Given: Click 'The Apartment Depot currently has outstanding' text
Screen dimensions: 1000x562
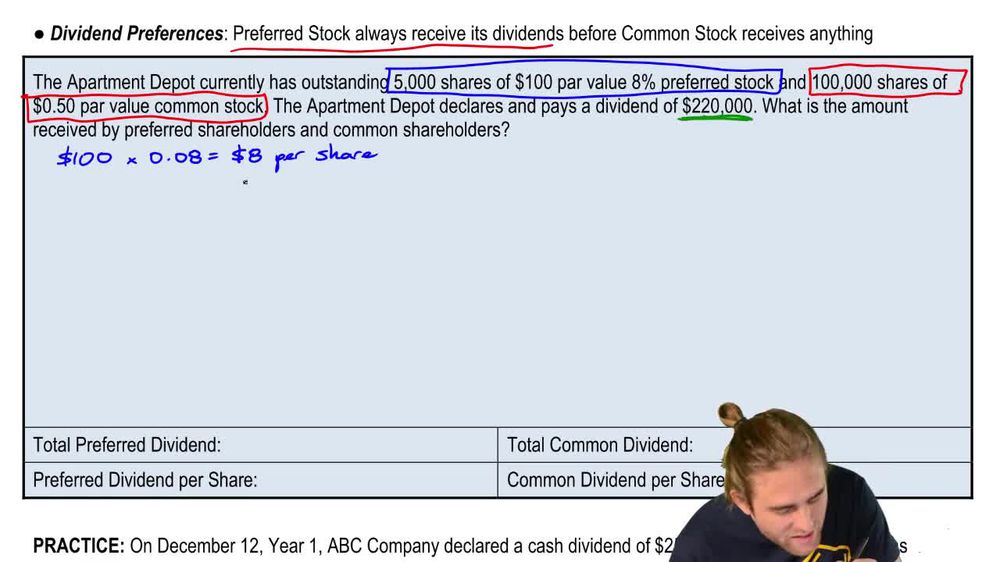Looking at the screenshot, I should click(210, 82).
